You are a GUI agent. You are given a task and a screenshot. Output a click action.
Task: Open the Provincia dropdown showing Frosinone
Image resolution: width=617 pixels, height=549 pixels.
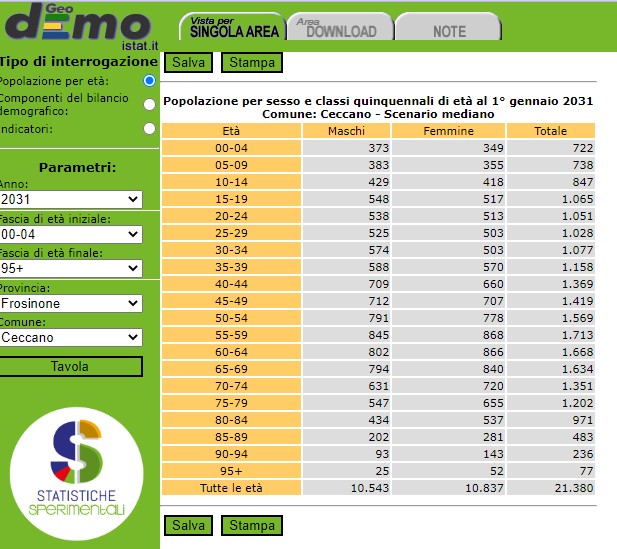71,303
